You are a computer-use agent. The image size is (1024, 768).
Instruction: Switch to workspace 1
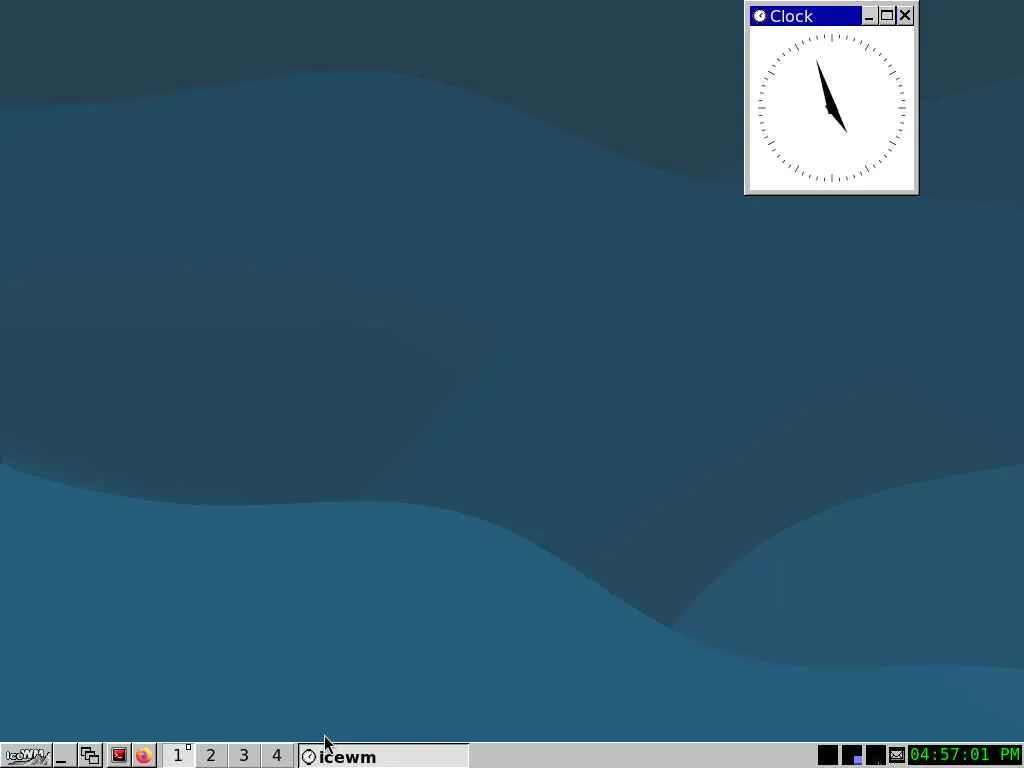[178, 756]
